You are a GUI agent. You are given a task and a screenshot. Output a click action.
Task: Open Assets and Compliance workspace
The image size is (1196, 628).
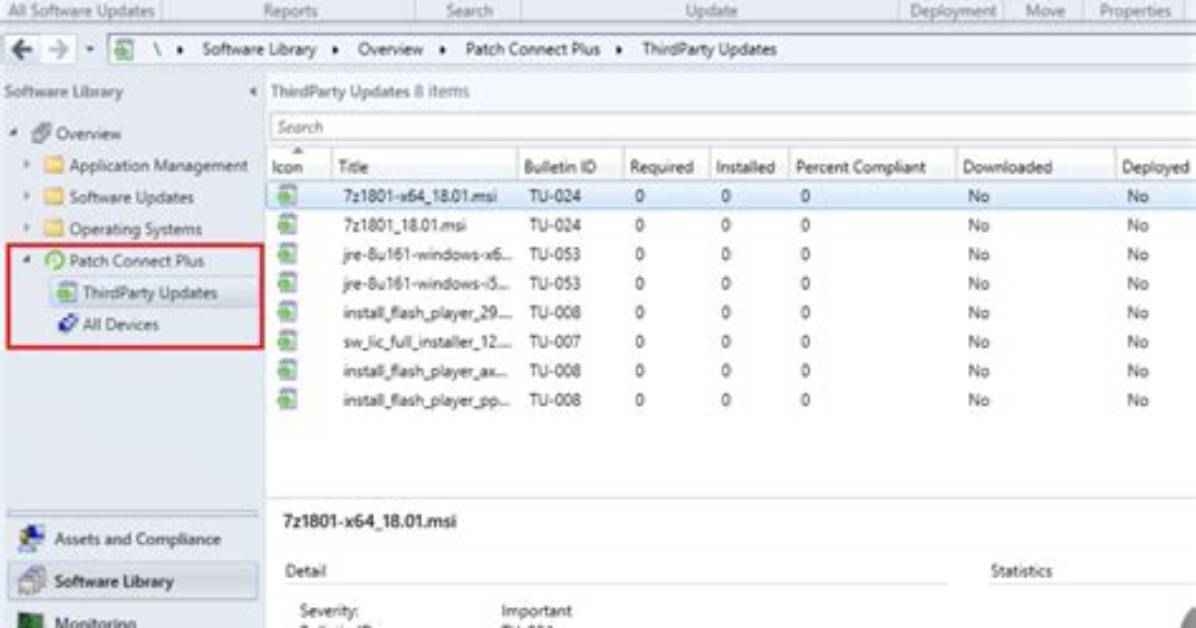point(137,539)
